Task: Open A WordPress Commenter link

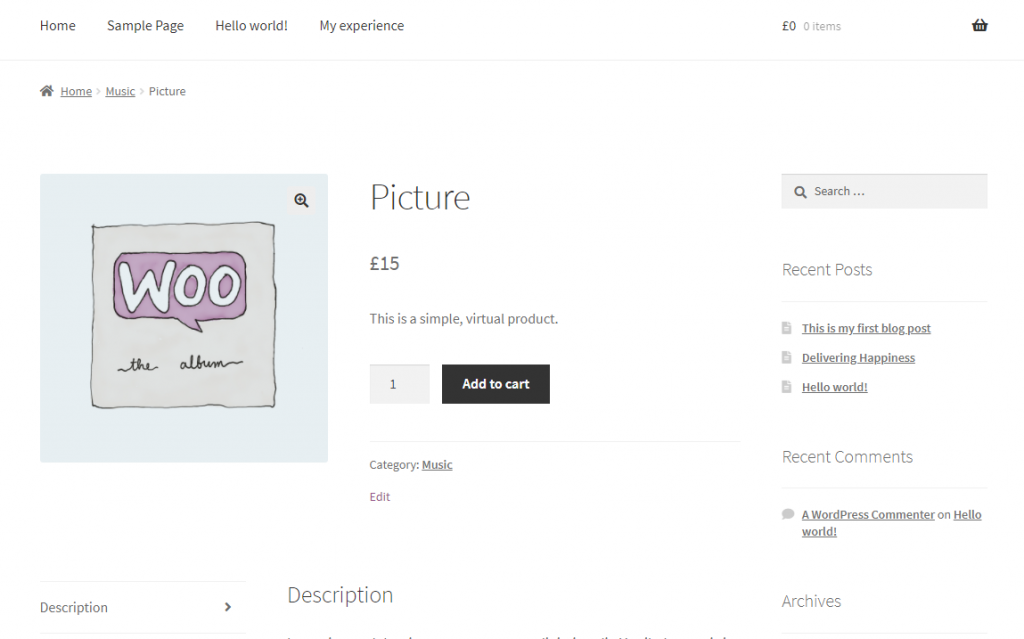Action: [868, 515]
